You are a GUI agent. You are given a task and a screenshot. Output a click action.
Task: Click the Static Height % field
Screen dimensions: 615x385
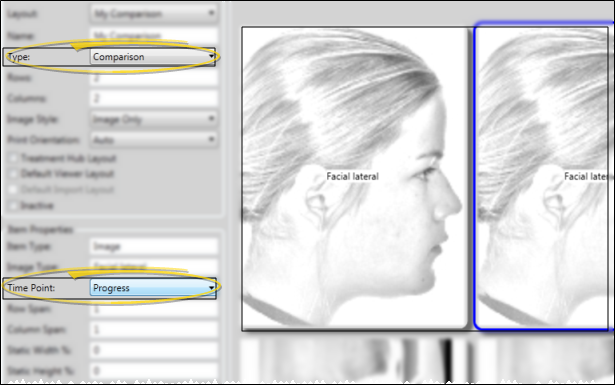pyautogui.click(x=154, y=370)
